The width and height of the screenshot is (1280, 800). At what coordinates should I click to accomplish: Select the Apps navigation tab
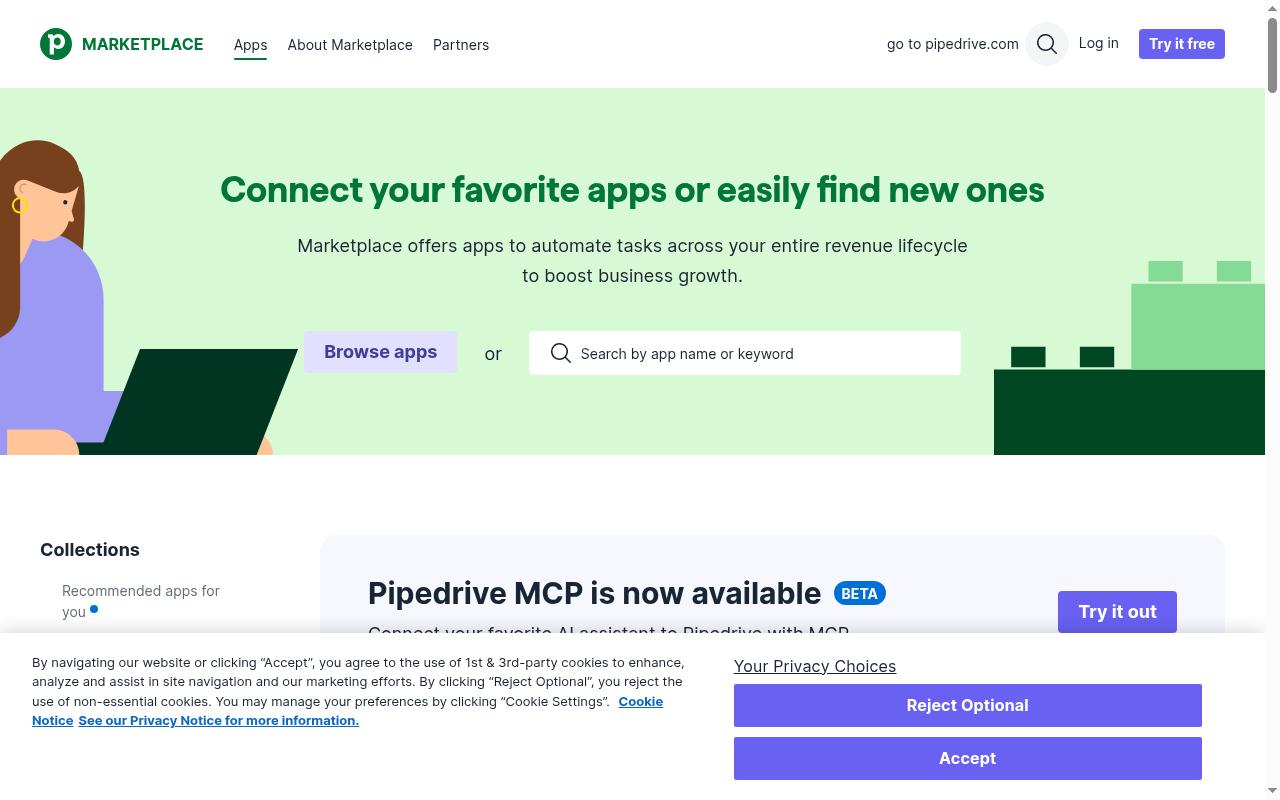250,45
